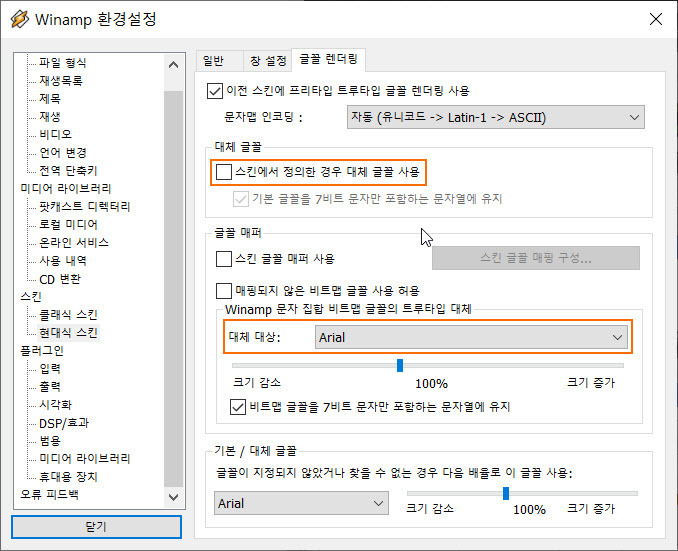
Task: Open 미디어 라이브러리 plugin settings under 플러그인
Action: tap(84, 459)
